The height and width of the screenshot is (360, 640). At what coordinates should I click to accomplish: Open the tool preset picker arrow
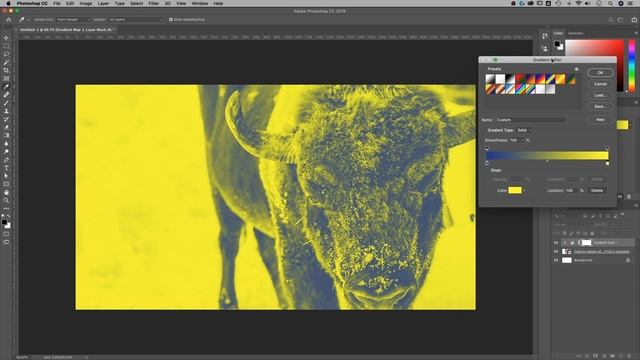28,20
